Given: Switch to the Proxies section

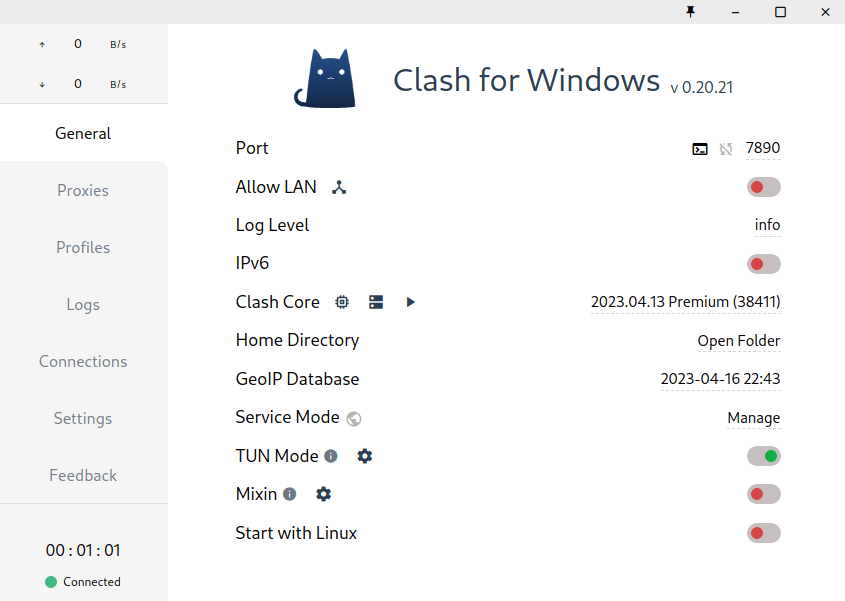Looking at the screenshot, I should coord(82,190).
